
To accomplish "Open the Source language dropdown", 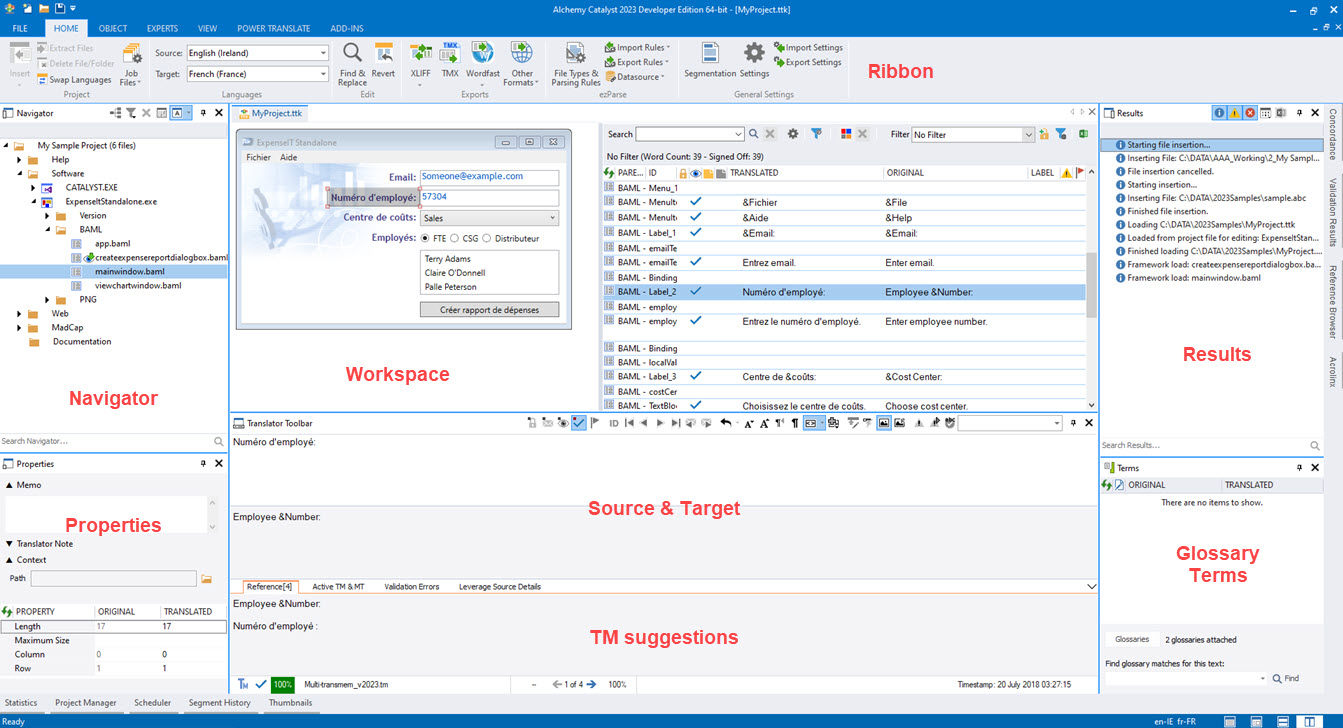I will click(x=322, y=53).
